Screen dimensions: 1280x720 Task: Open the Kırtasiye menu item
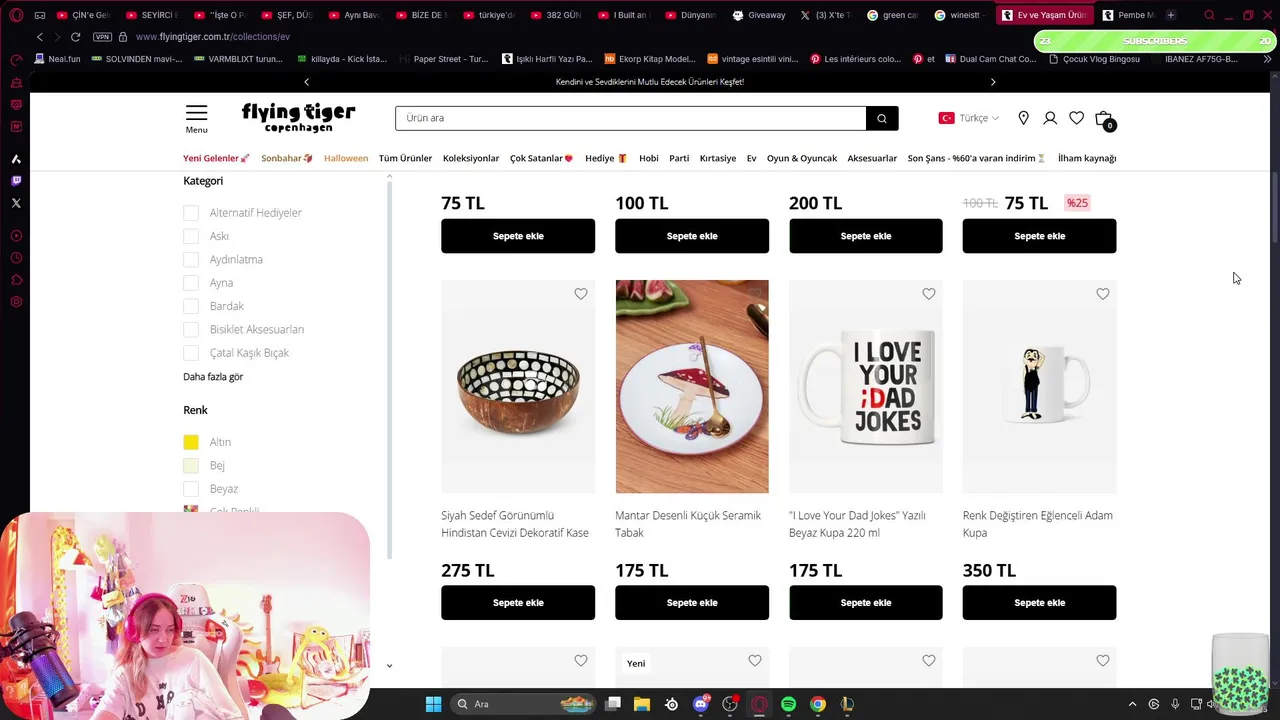pyautogui.click(x=718, y=158)
